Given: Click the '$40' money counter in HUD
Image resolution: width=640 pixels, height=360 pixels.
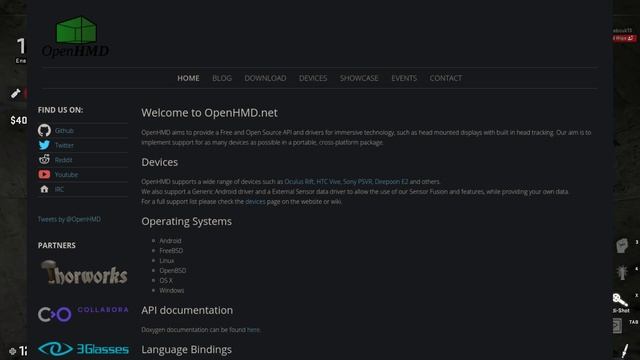Looking at the screenshot, I should pos(19,120).
